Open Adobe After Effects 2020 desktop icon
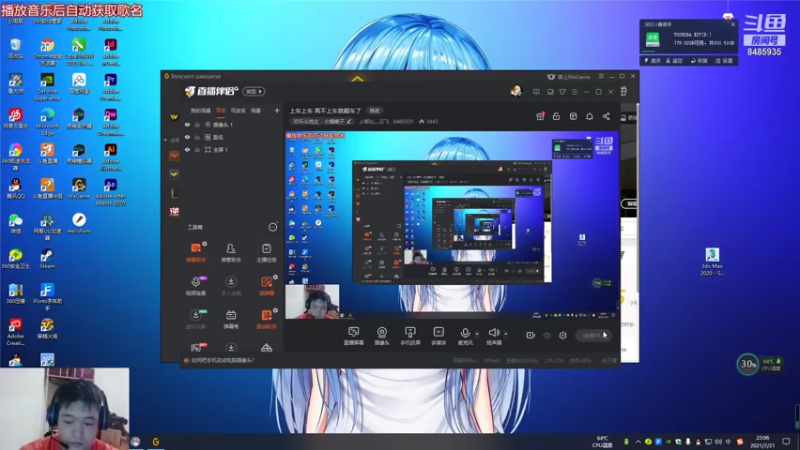This screenshot has height=450, width=800. point(110,192)
